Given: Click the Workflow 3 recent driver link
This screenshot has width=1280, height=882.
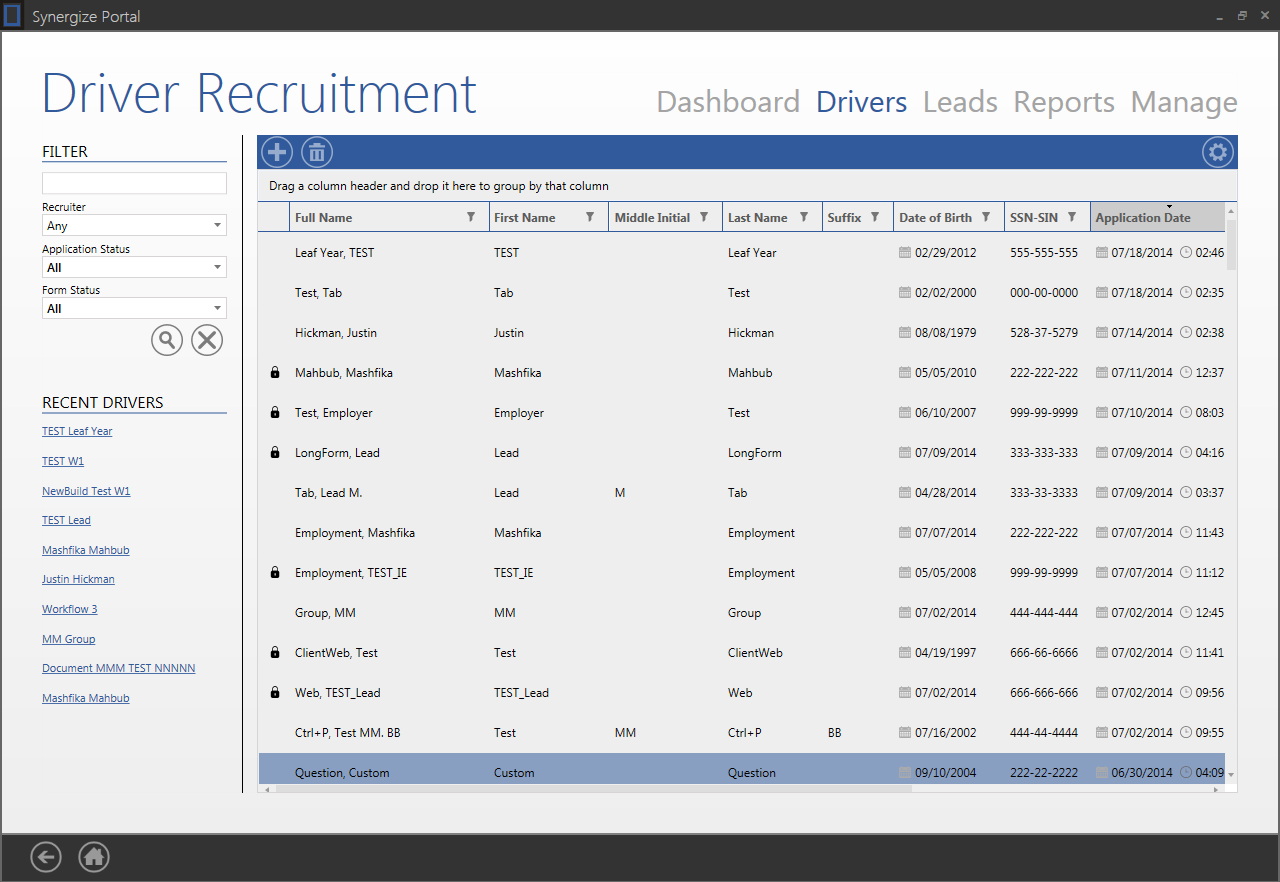Looking at the screenshot, I should click(x=69, y=609).
